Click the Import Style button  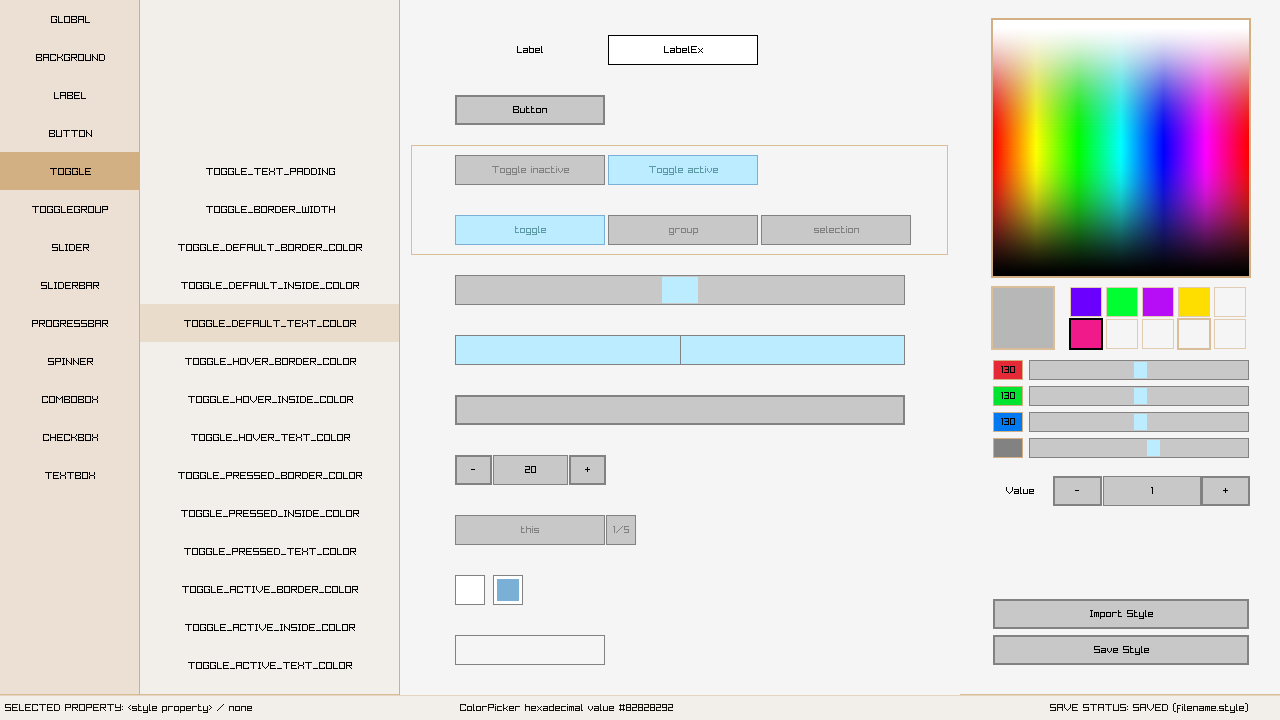(1120, 614)
